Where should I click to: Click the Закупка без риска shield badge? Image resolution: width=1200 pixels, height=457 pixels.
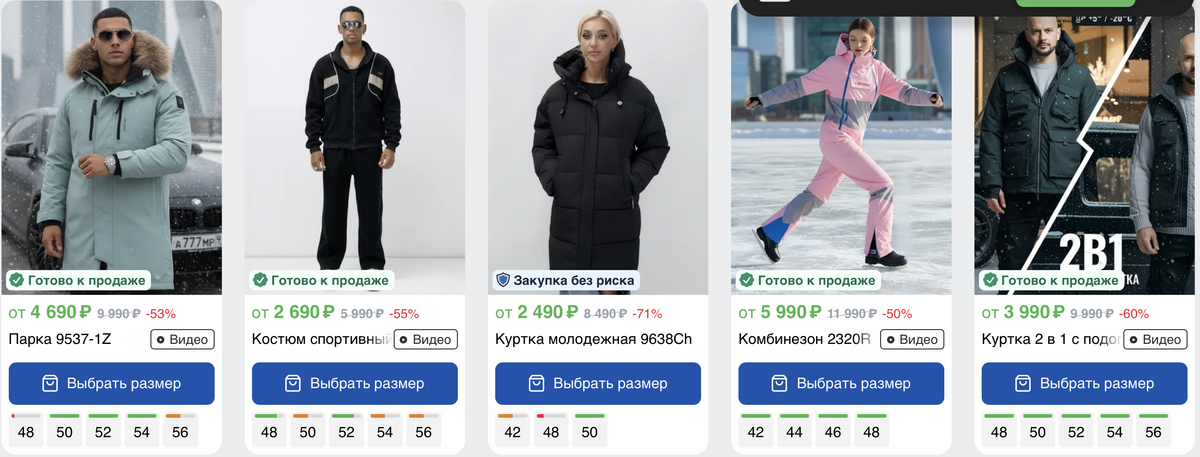[x=566, y=280]
